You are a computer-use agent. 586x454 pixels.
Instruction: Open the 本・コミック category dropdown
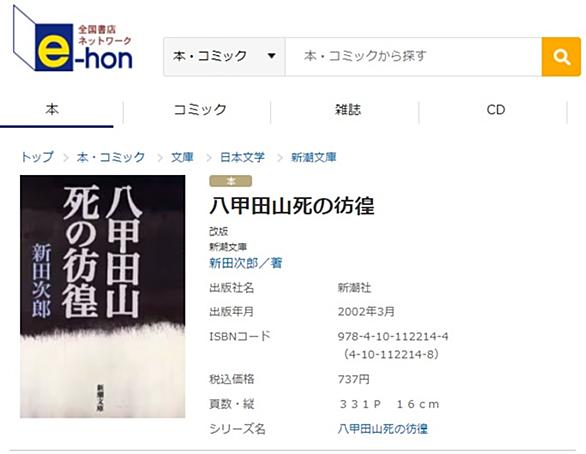(224, 57)
